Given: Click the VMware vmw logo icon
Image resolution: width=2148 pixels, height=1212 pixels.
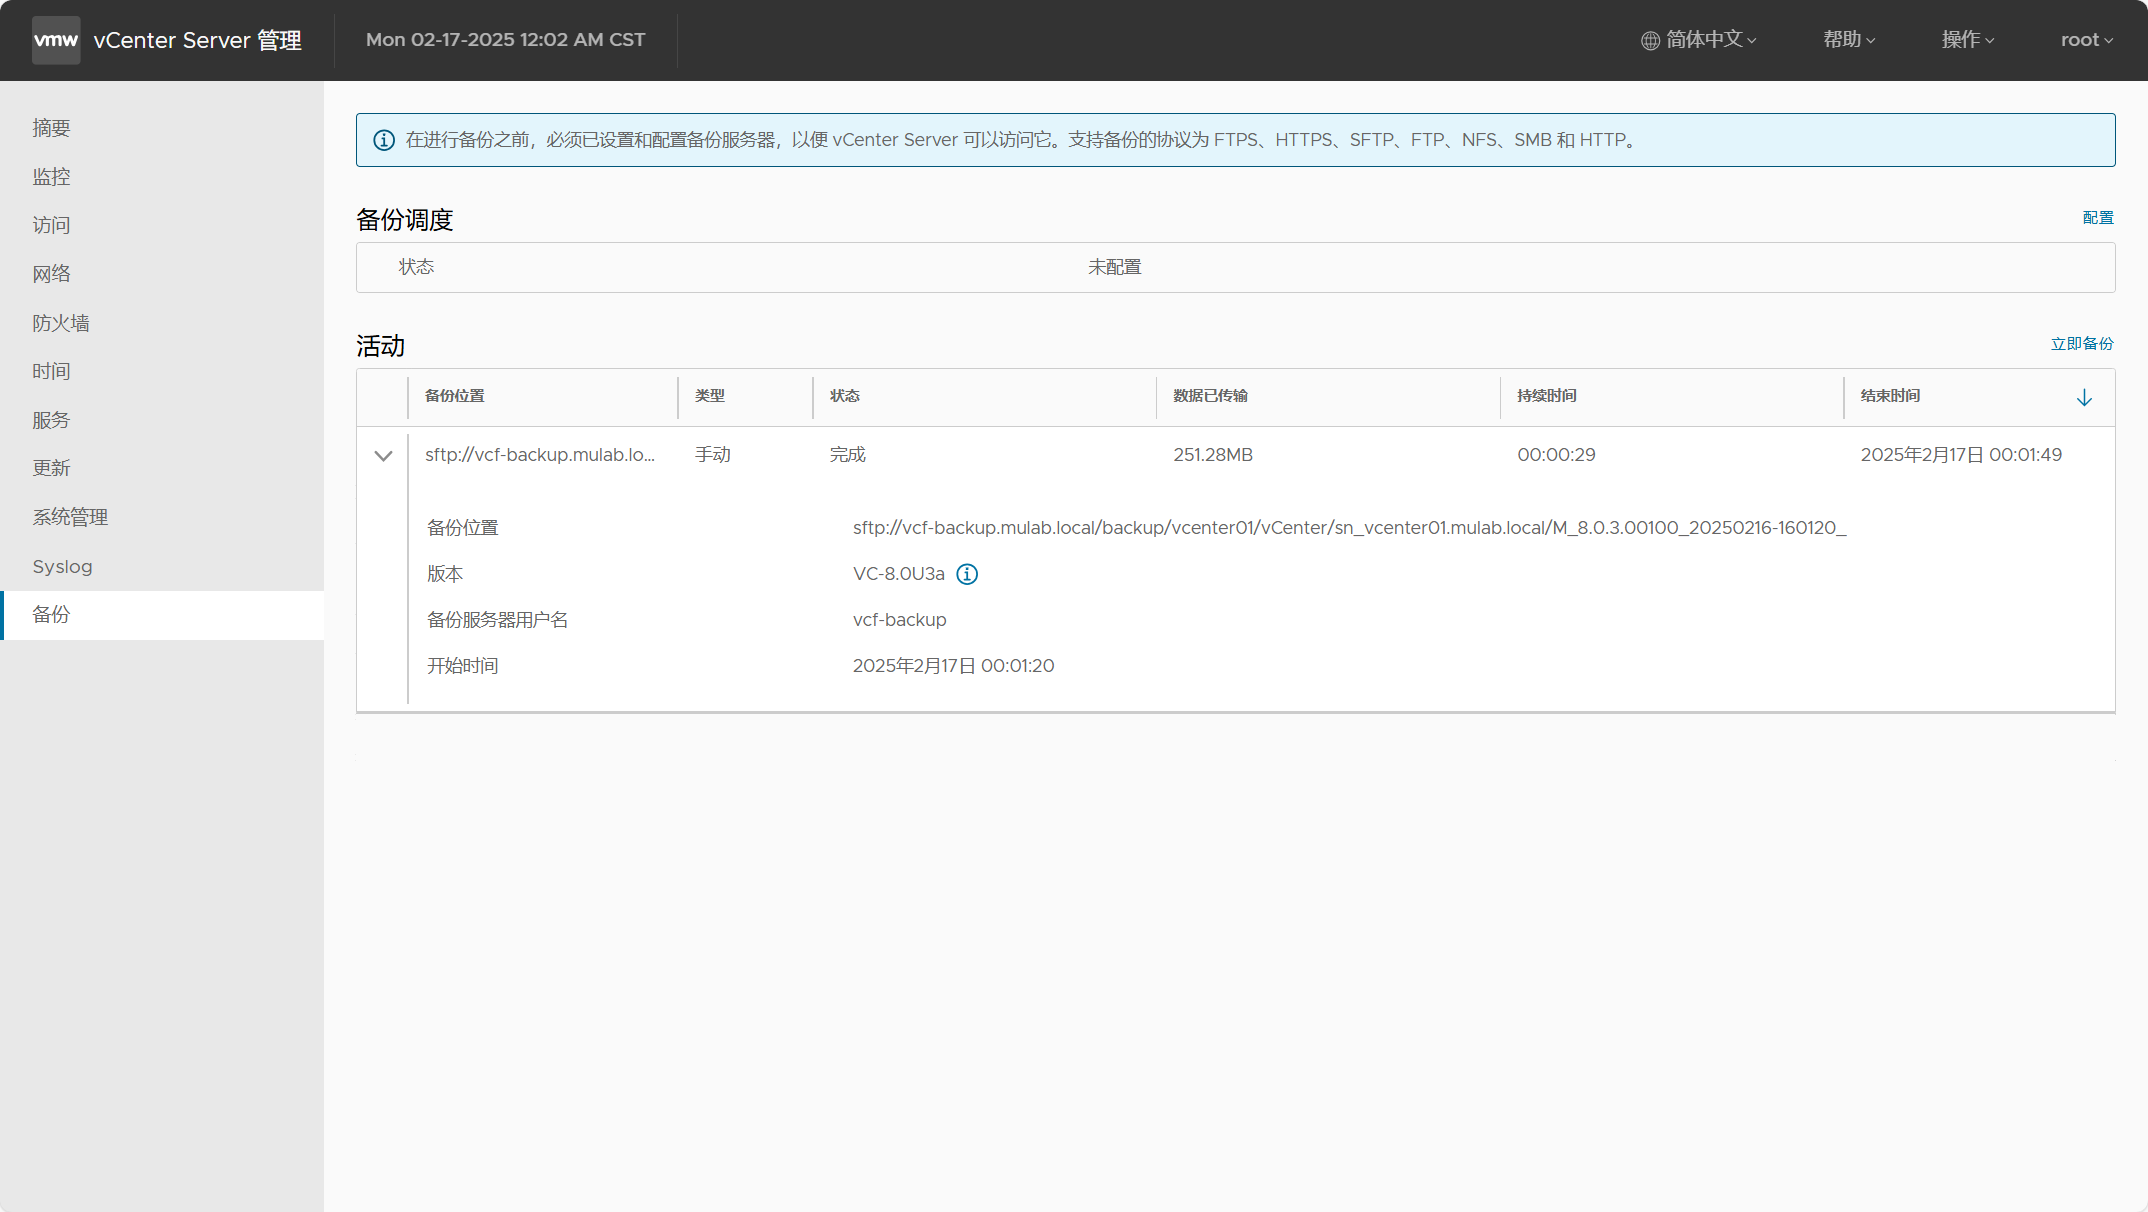Looking at the screenshot, I should (56, 40).
